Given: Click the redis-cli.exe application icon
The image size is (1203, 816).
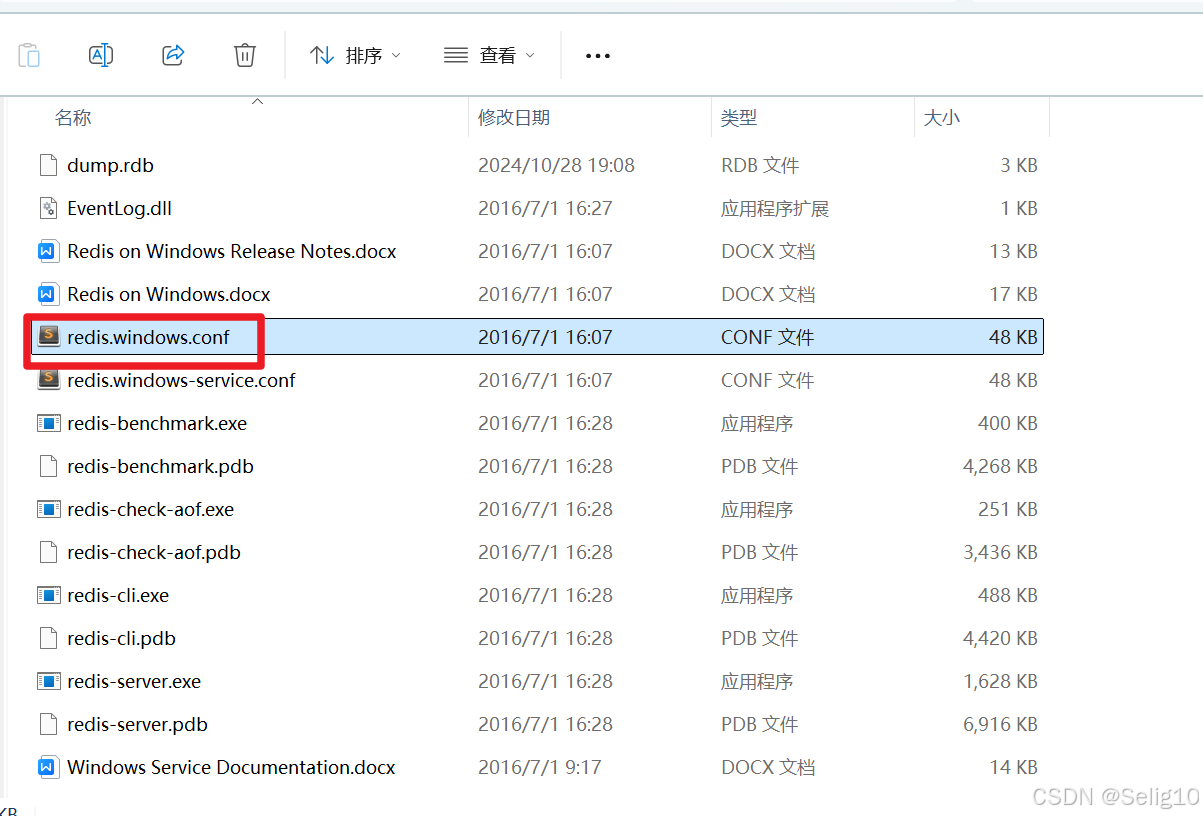Looking at the screenshot, I should tap(47, 595).
